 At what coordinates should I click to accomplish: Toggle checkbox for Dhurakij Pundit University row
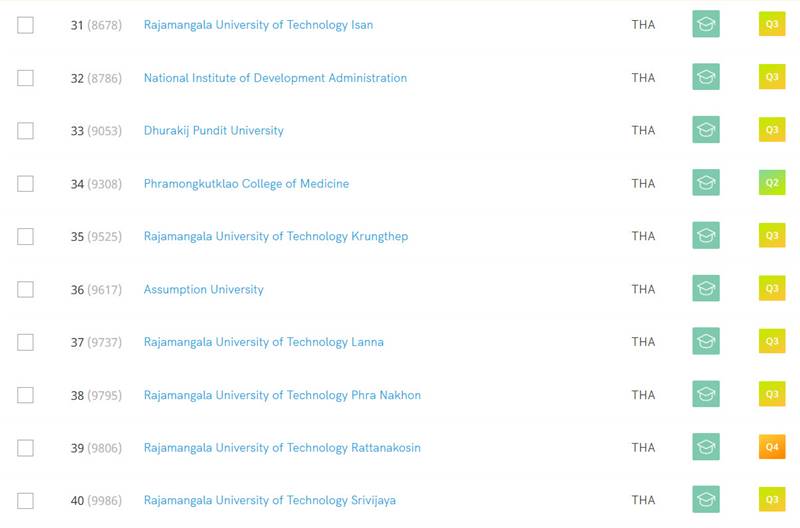point(26,131)
